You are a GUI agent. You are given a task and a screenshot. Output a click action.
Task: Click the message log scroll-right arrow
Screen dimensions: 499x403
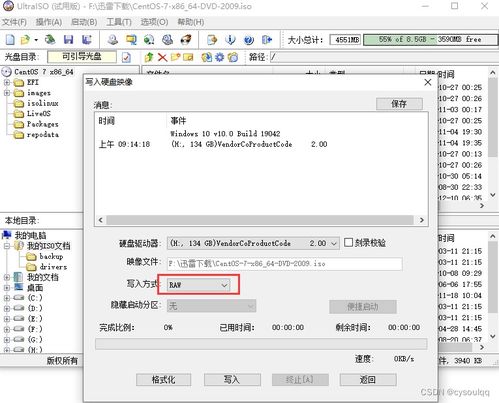pos(421,220)
